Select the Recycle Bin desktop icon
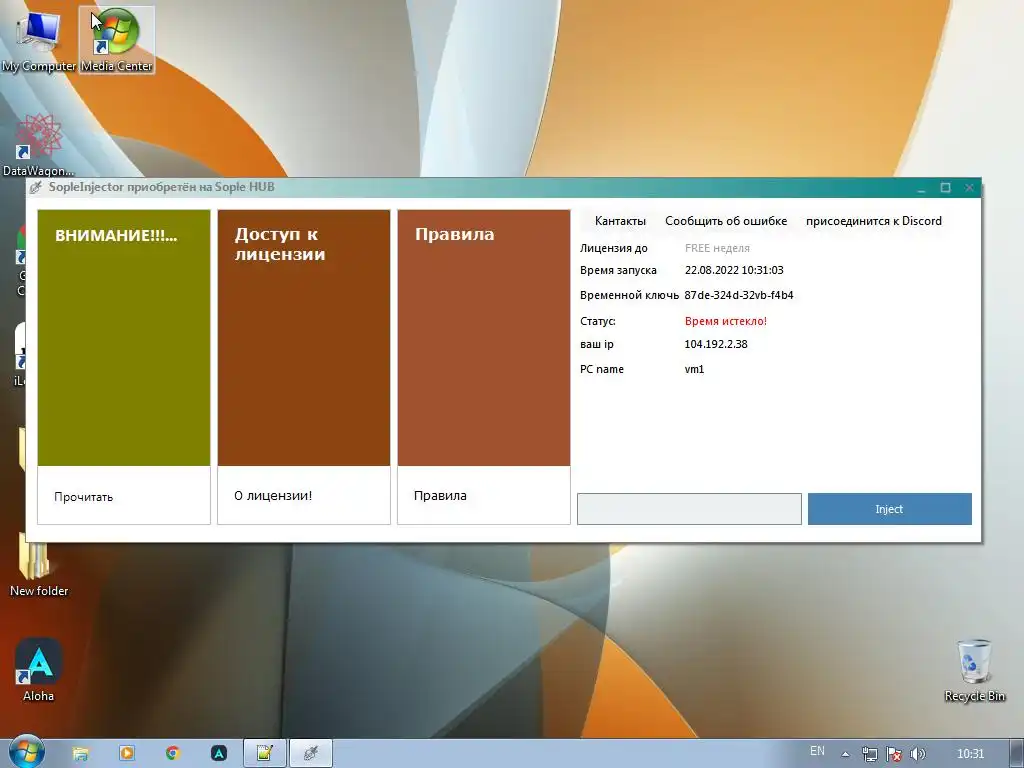Screen dimensions: 1024x768 974,670
